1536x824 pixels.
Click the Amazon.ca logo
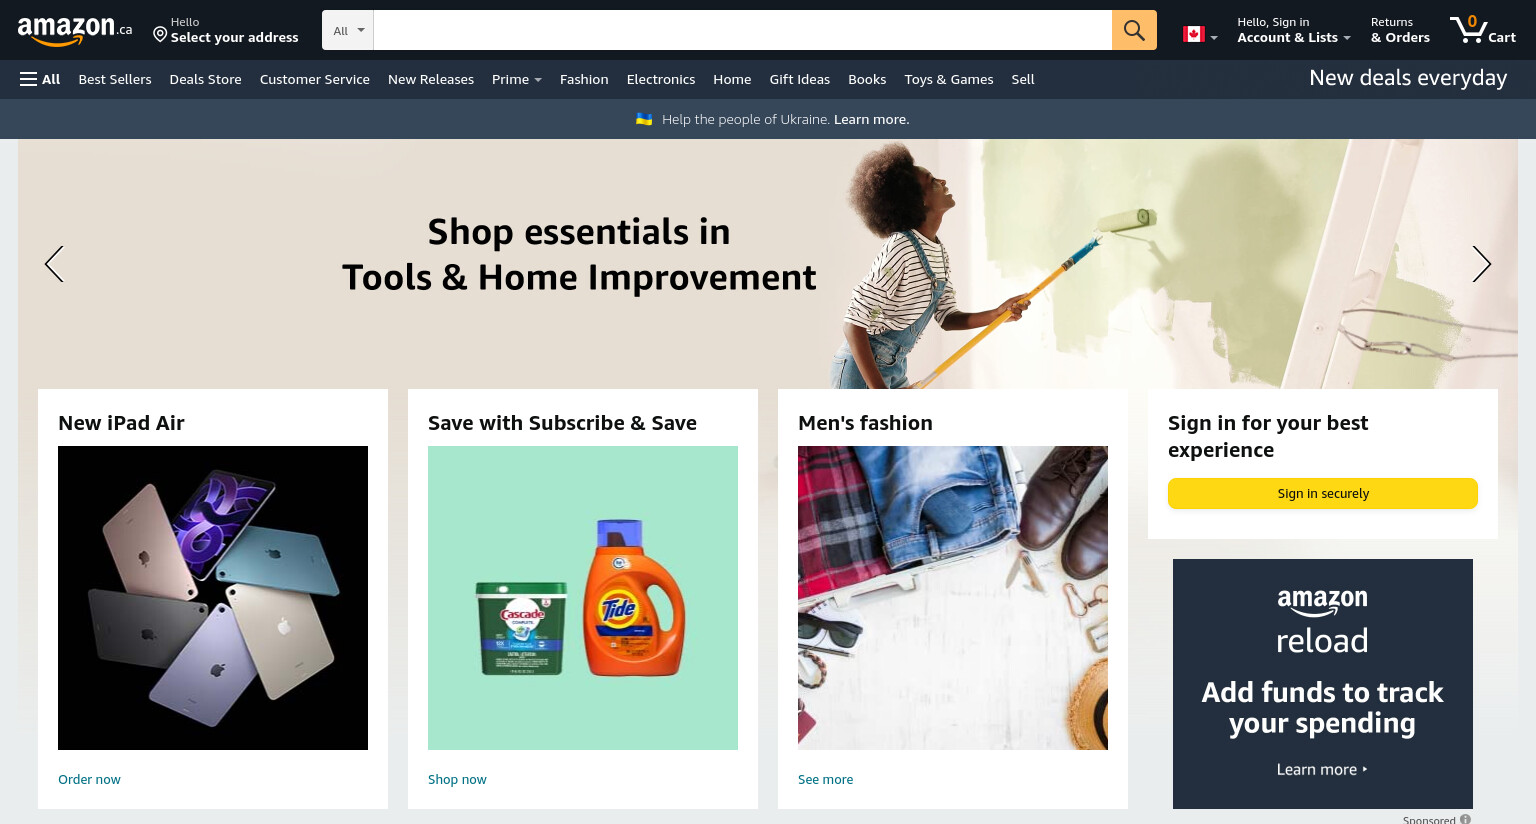point(75,31)
